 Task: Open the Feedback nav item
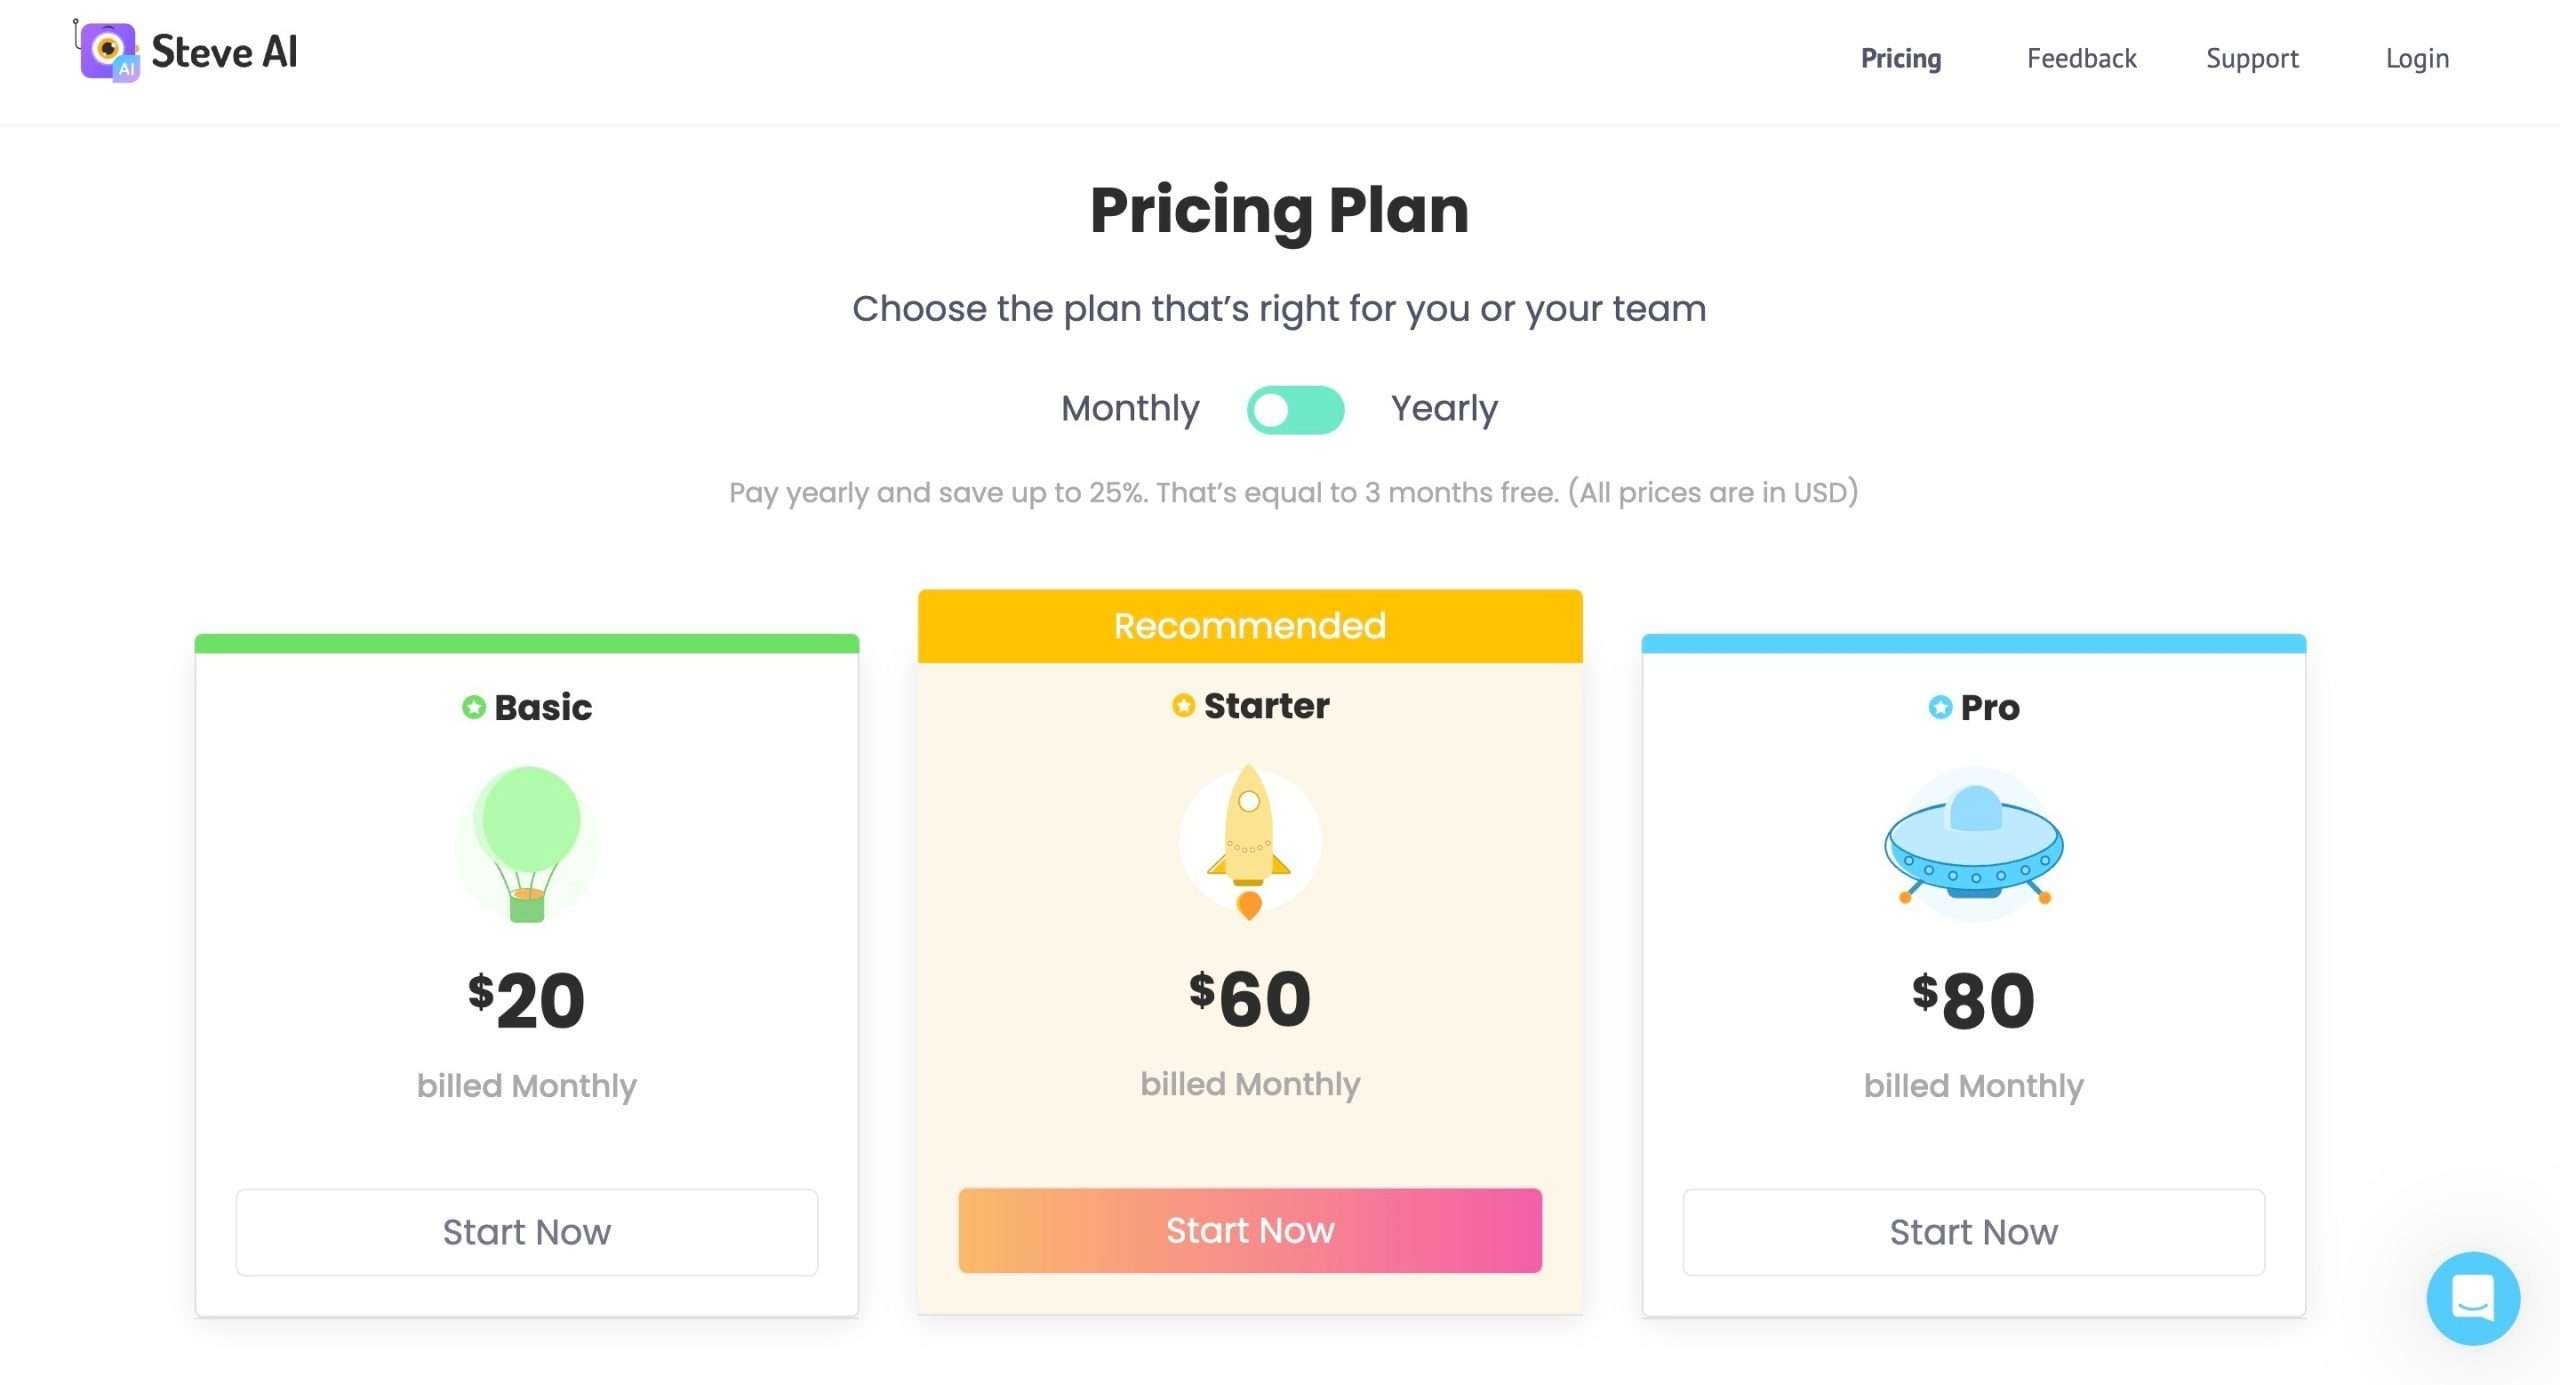pyautogui.click(x=2081, y=58)
